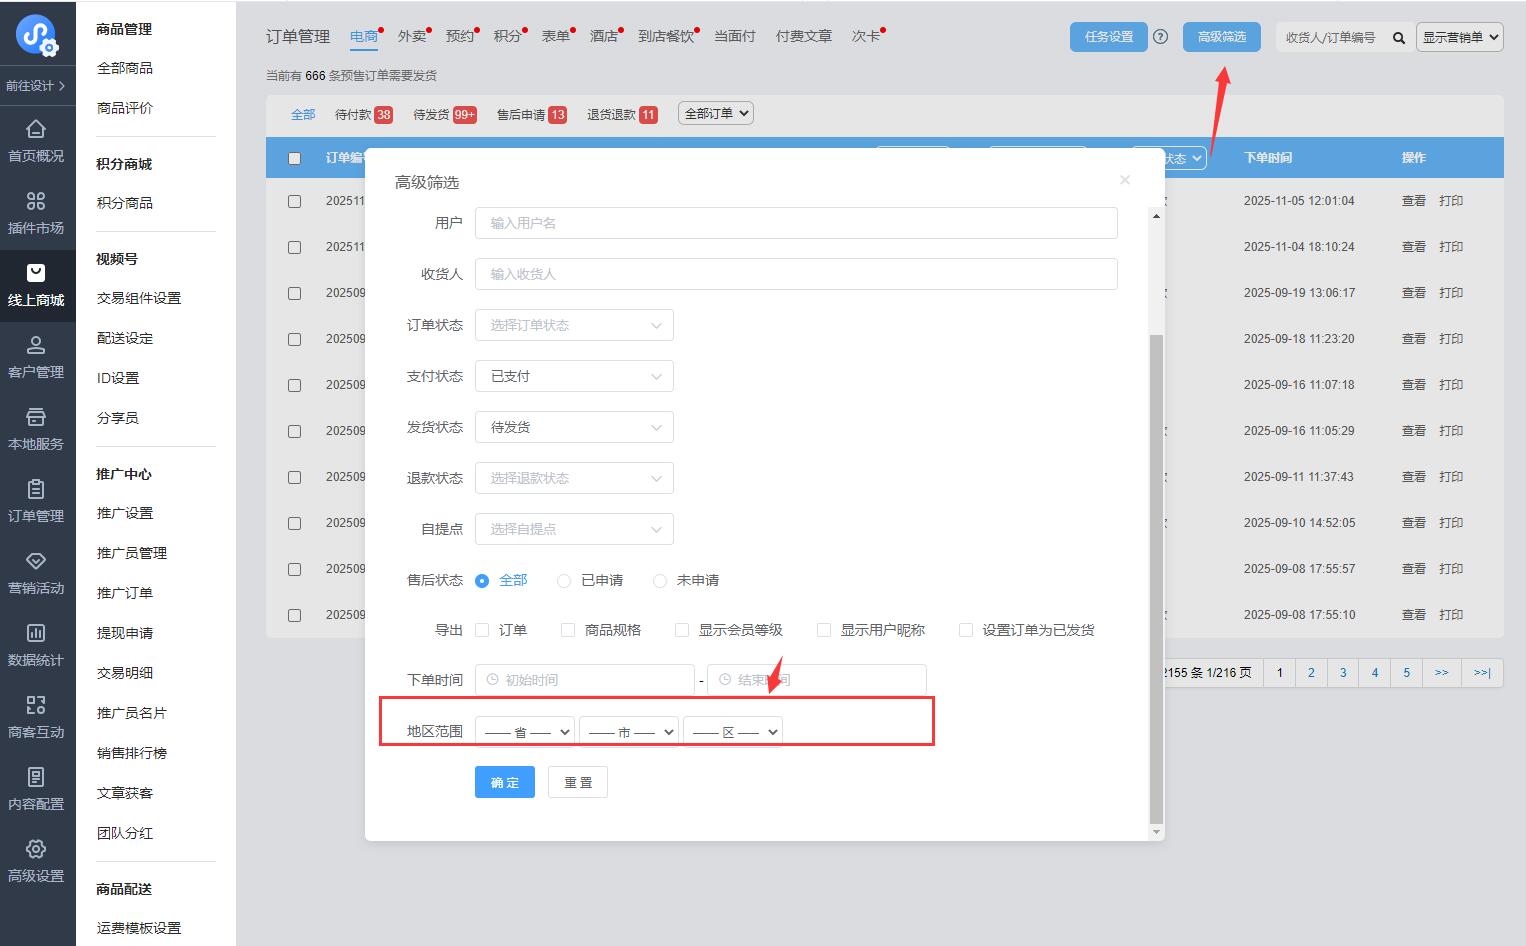The image size is (1526, 946).
Task: Switch to the 待发货 orders tab
Action: [431, 115]
